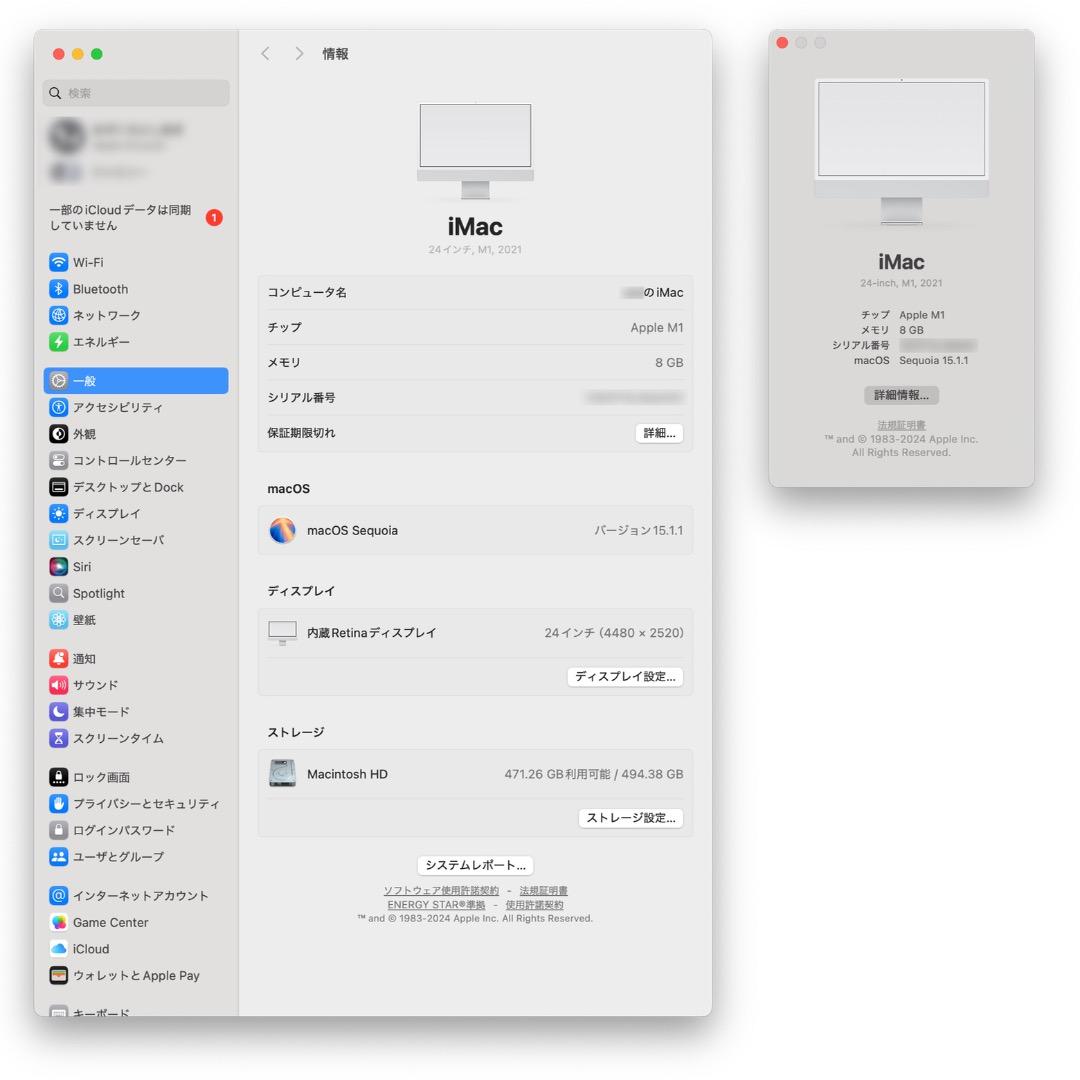Click the macOS Sequoia version icon
This screenshot has height=1080, width=1080.
click(281, 531)
